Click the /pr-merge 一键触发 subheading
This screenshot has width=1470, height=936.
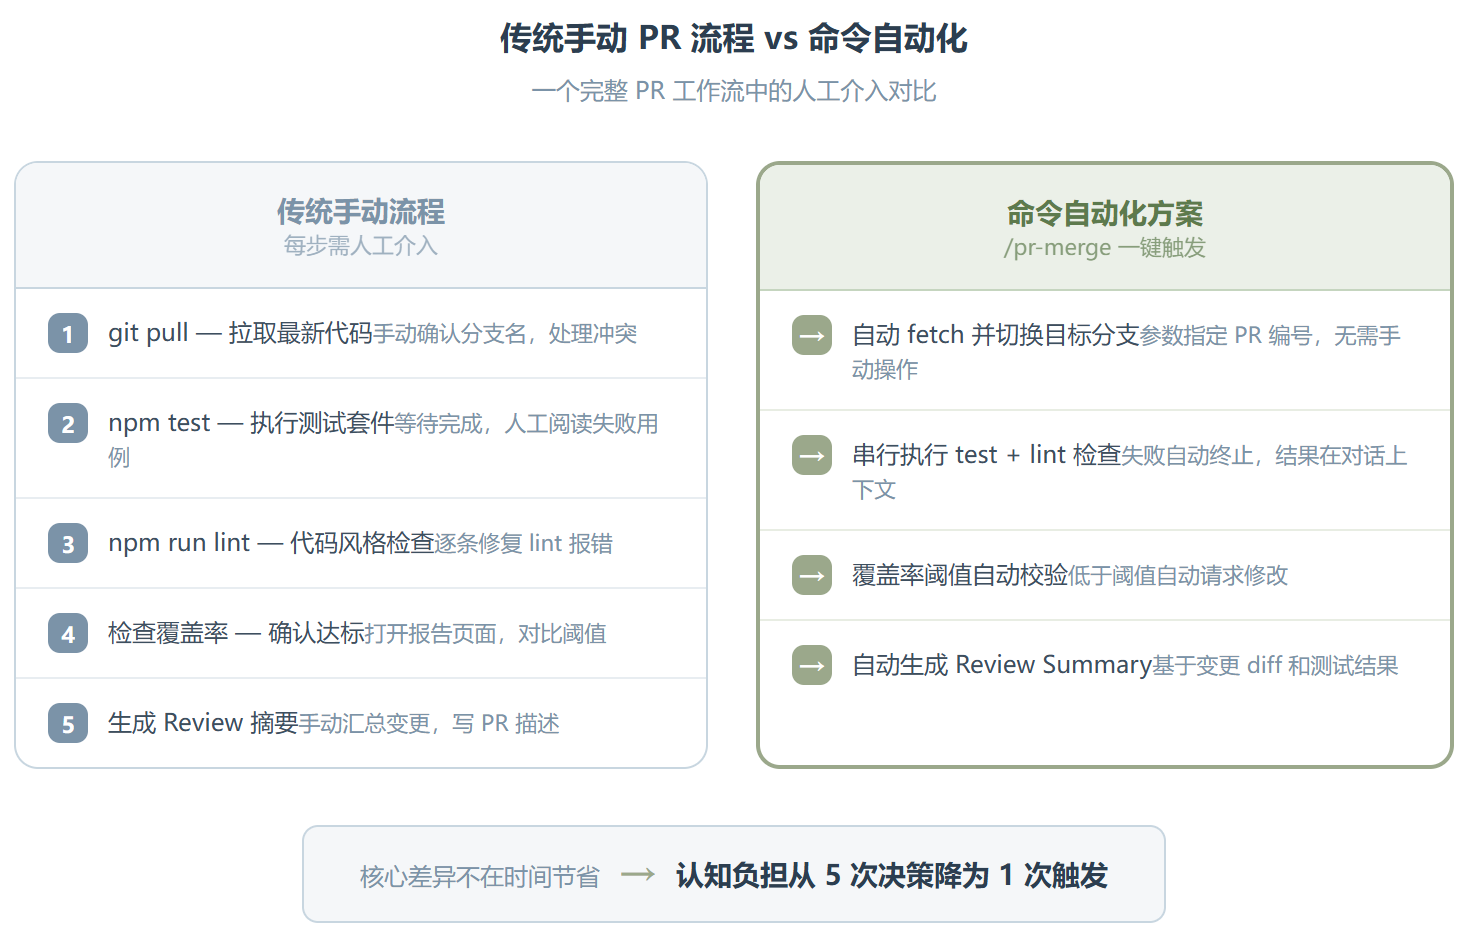click(x=1105, y=248)
